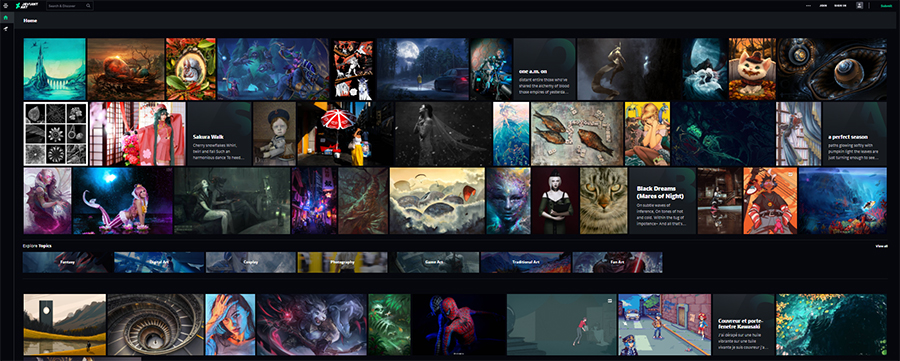Open the Fan Art topic
Image resolution: width=900 pixels, height=361 pixels.
coord(618,262)
